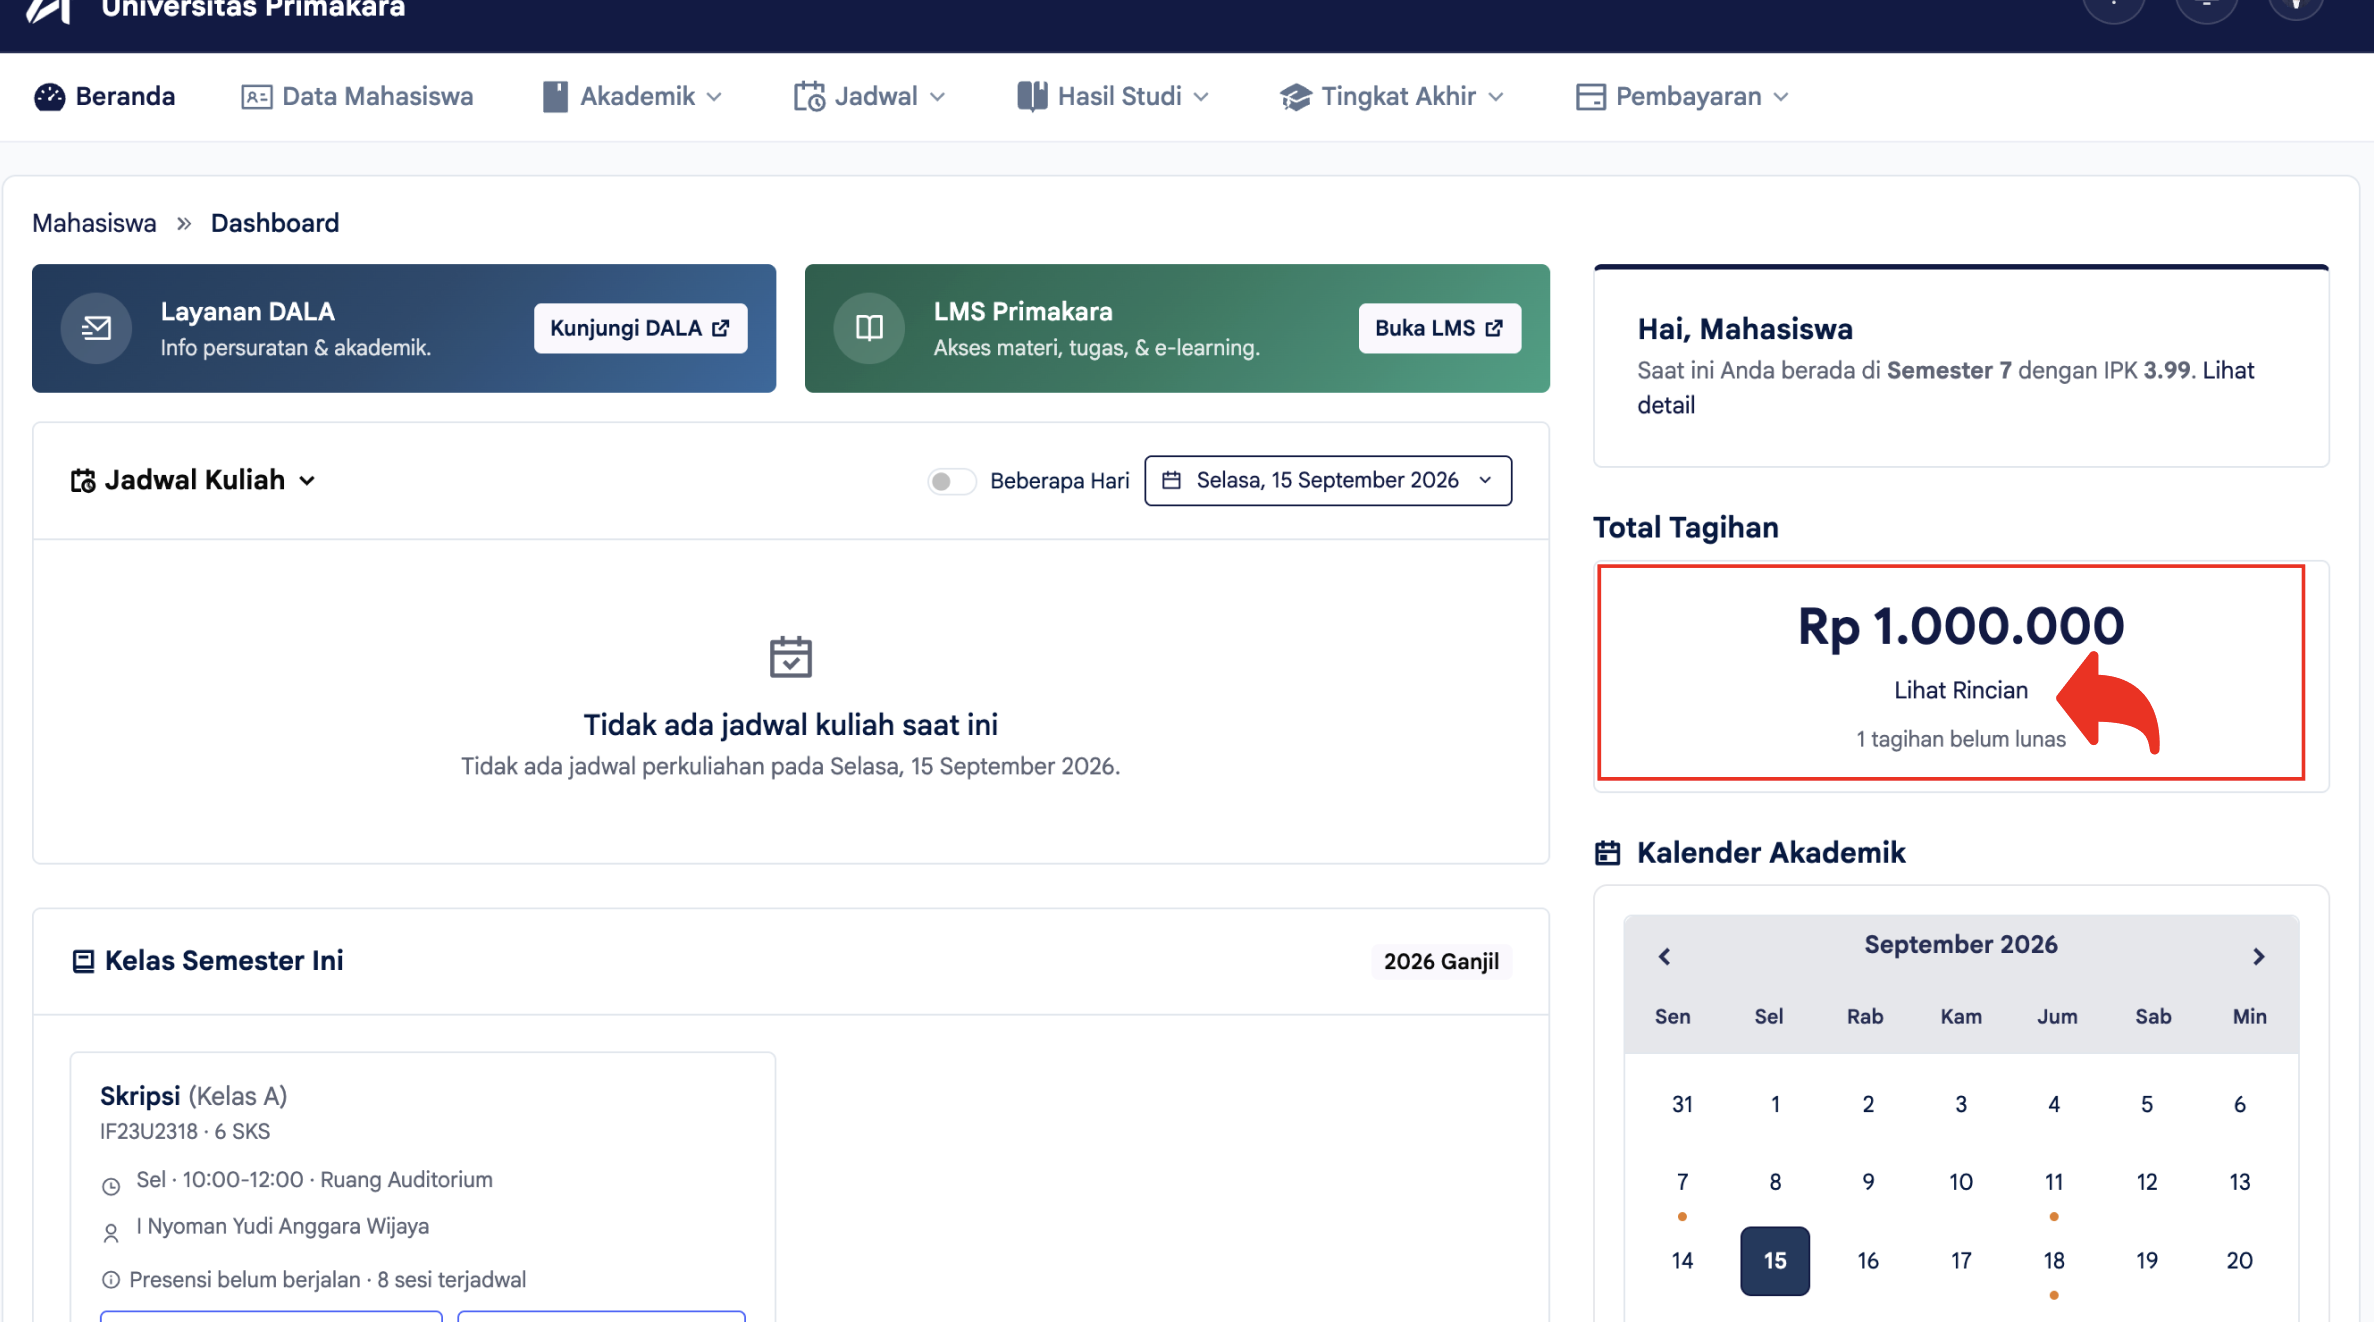Expand the Tingkat Akhir menu

(x=1392, y=97)
